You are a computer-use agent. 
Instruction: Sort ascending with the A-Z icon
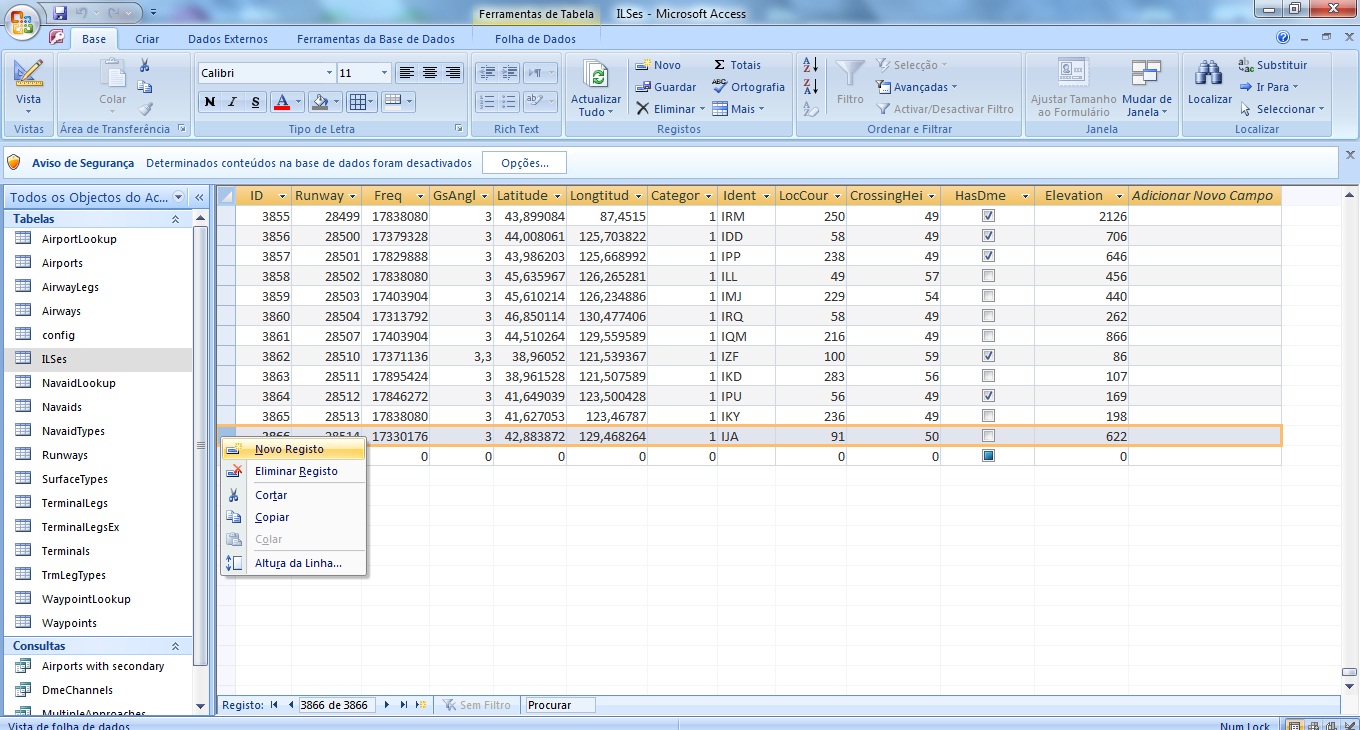pyautogui.click(x=811, y=65)
